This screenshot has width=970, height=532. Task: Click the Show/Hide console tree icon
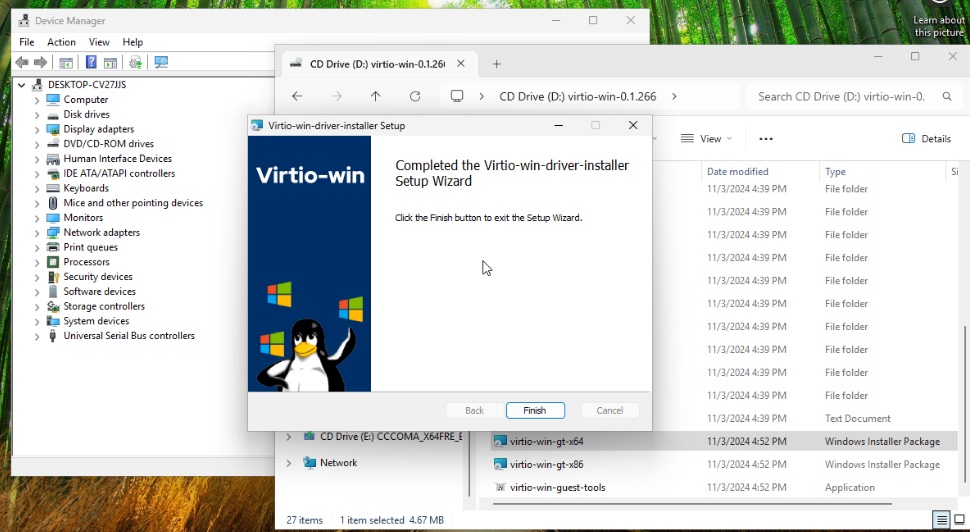(65, 62)
